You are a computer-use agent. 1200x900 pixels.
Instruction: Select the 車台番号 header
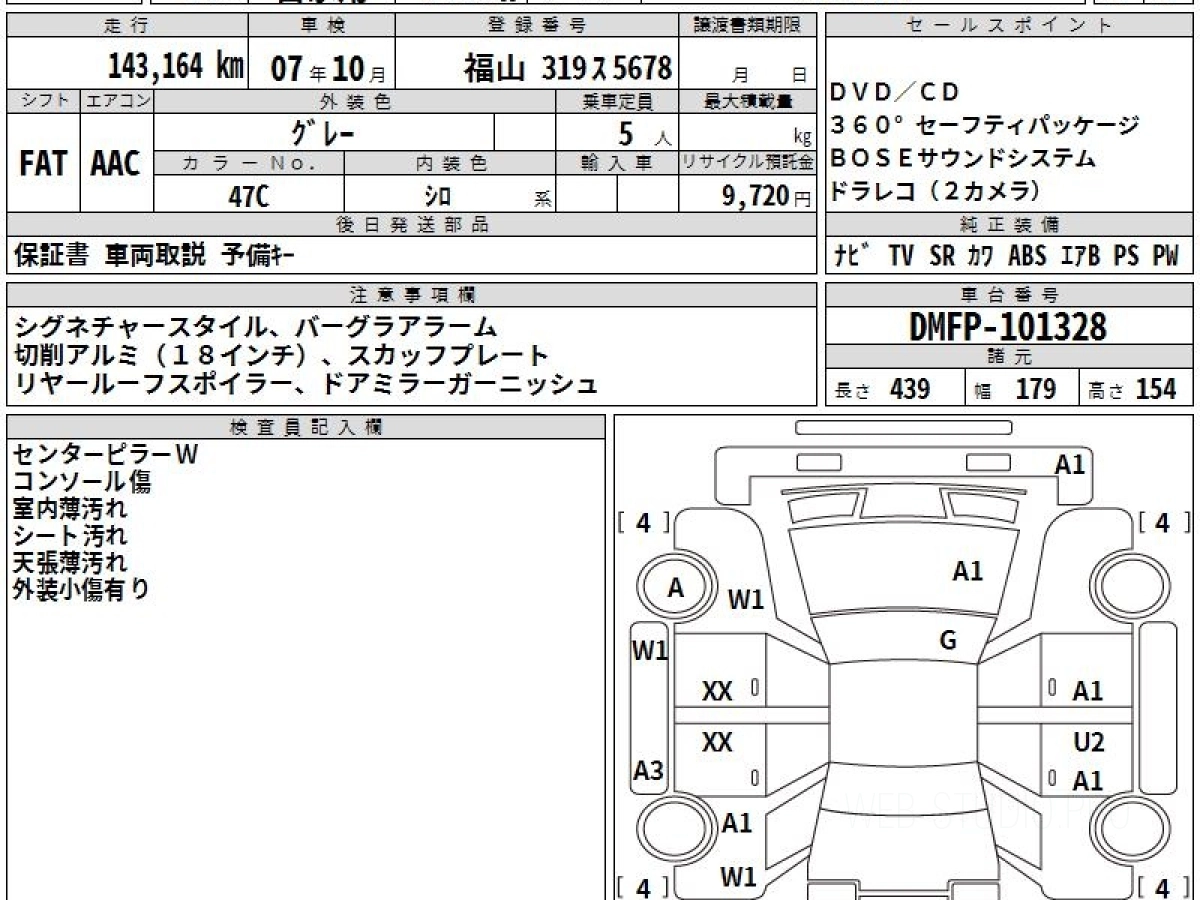pos(1009,295)
